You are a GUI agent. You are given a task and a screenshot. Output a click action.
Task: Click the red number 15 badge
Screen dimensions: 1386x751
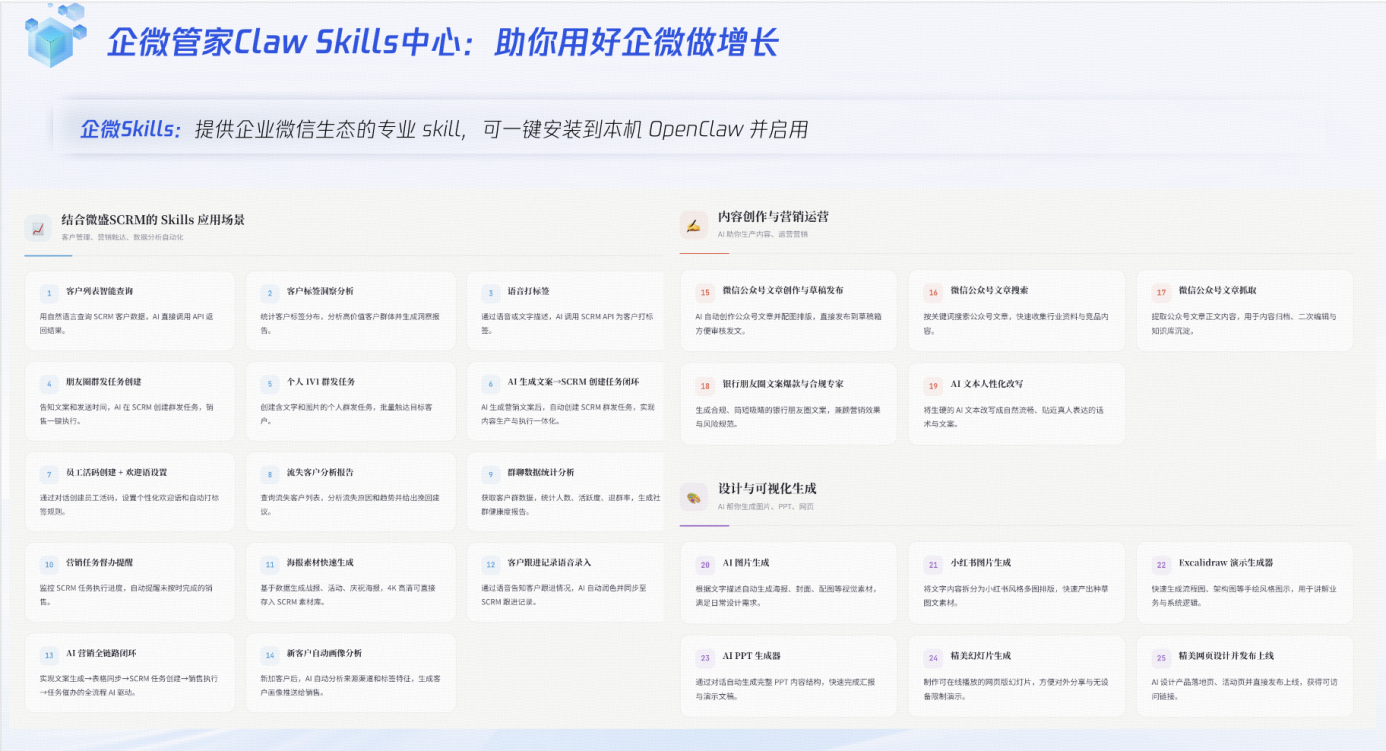click(x=705, y=292)
